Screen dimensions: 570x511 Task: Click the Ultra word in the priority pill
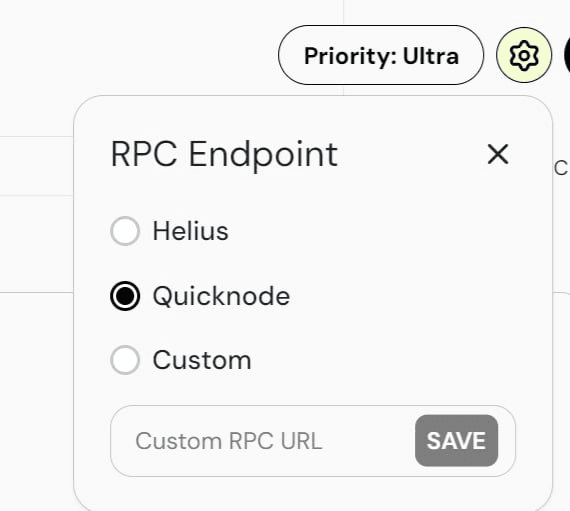[x=431, y=56]
